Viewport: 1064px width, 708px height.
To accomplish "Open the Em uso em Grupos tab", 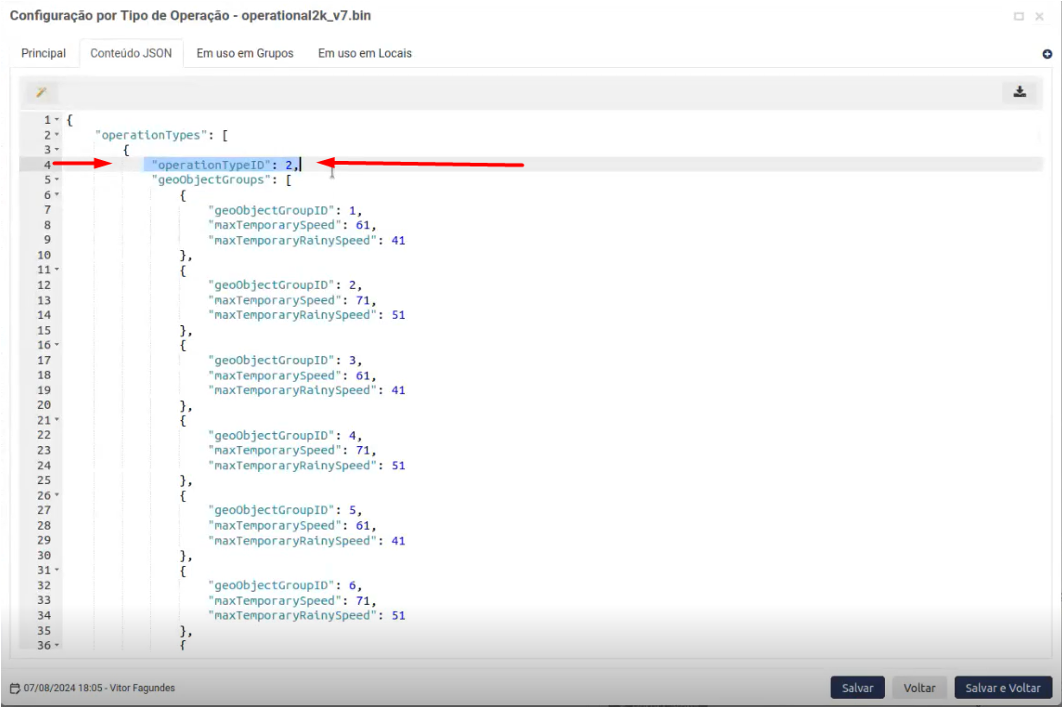I will [x=245, y=53].
